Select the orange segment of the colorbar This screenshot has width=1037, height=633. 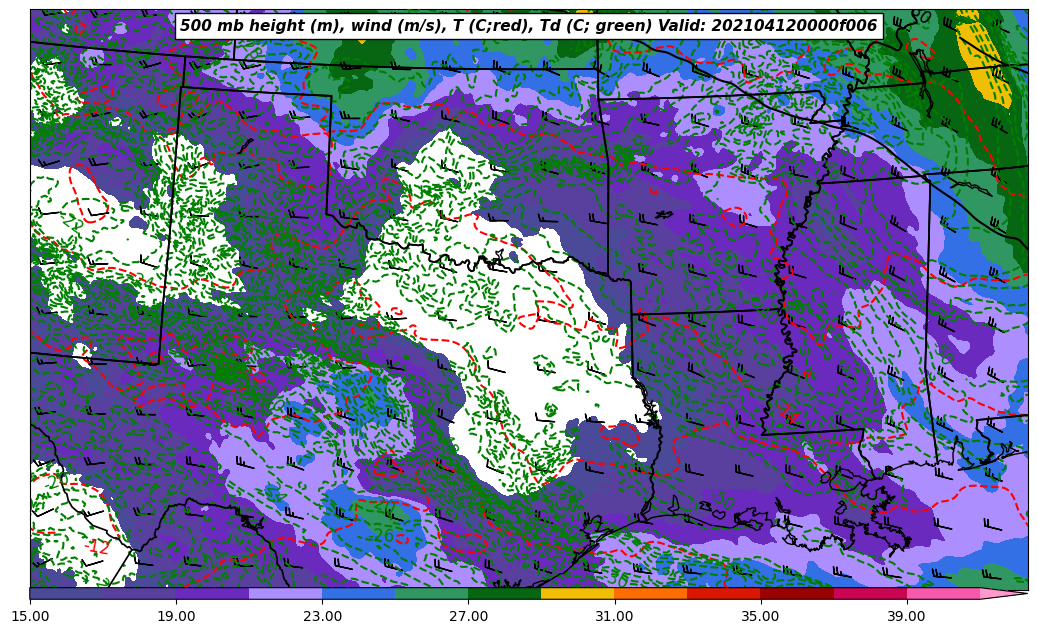[650, 593]
